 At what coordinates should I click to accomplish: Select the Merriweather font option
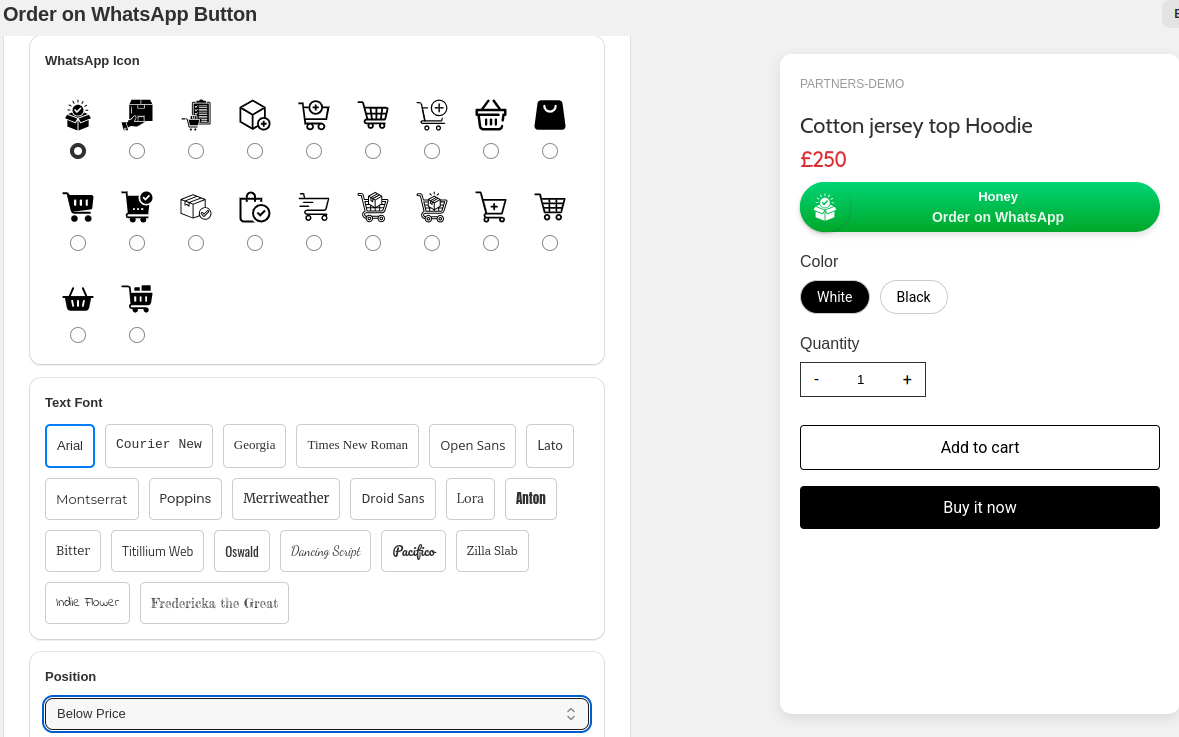(x=286, y=499)
